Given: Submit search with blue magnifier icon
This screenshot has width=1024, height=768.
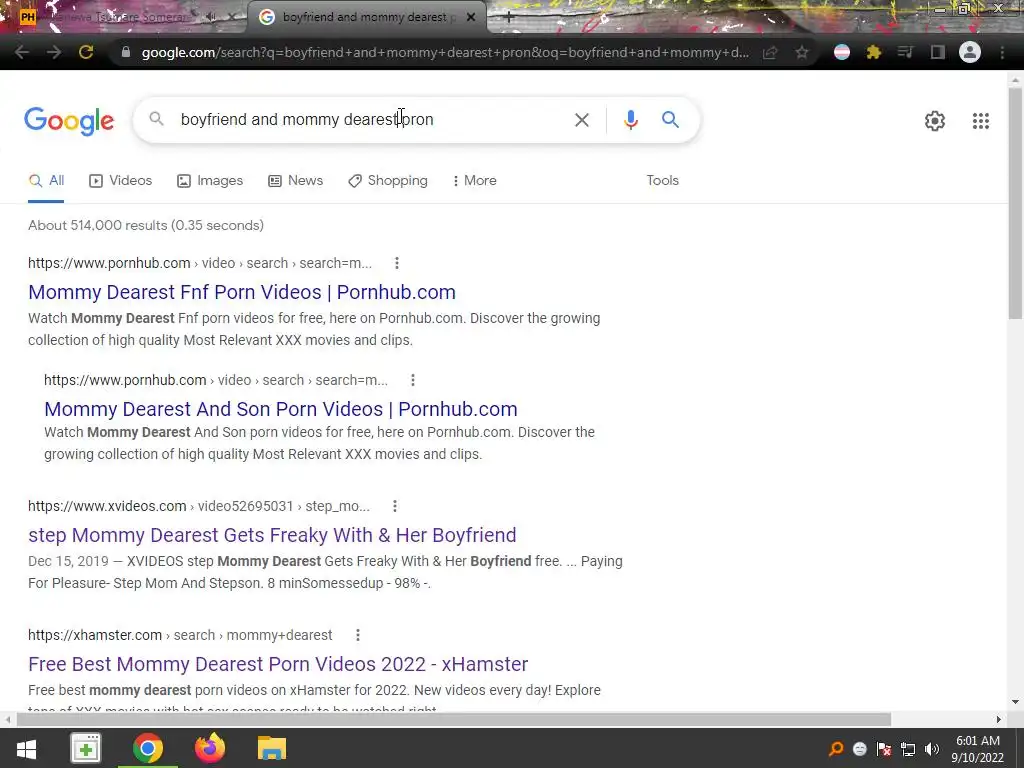Looking at the screenshot, I should click(670, 120).
